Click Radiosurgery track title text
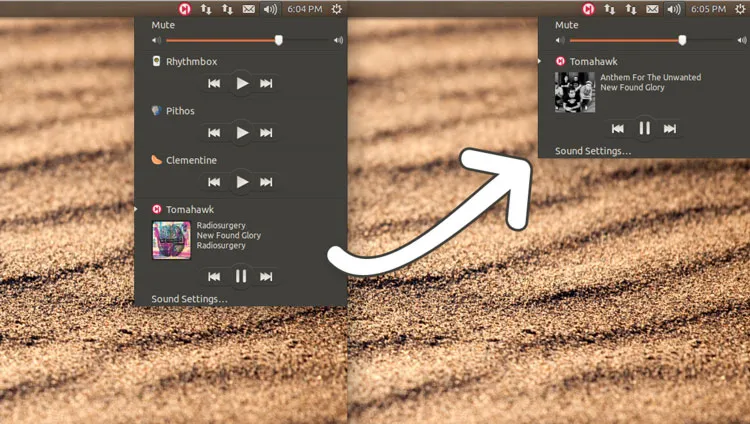The height and width of the screenshot is (424, 750). tap(221, 225)
